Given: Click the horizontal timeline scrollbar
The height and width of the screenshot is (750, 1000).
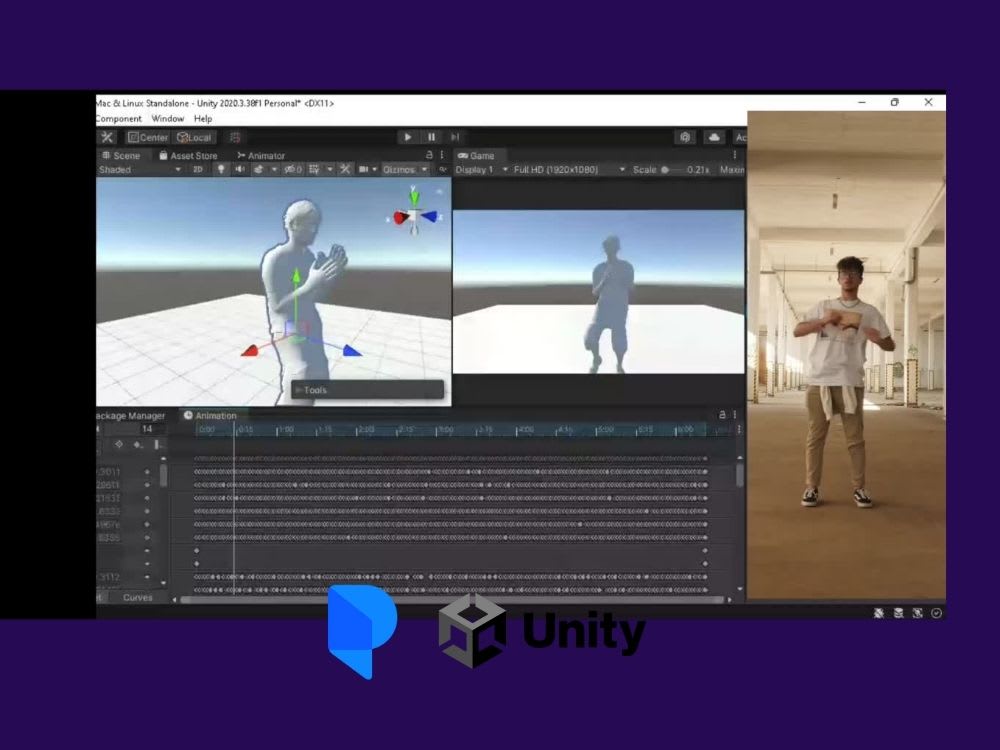Looking at the screenshot, I should pos(452,599).
